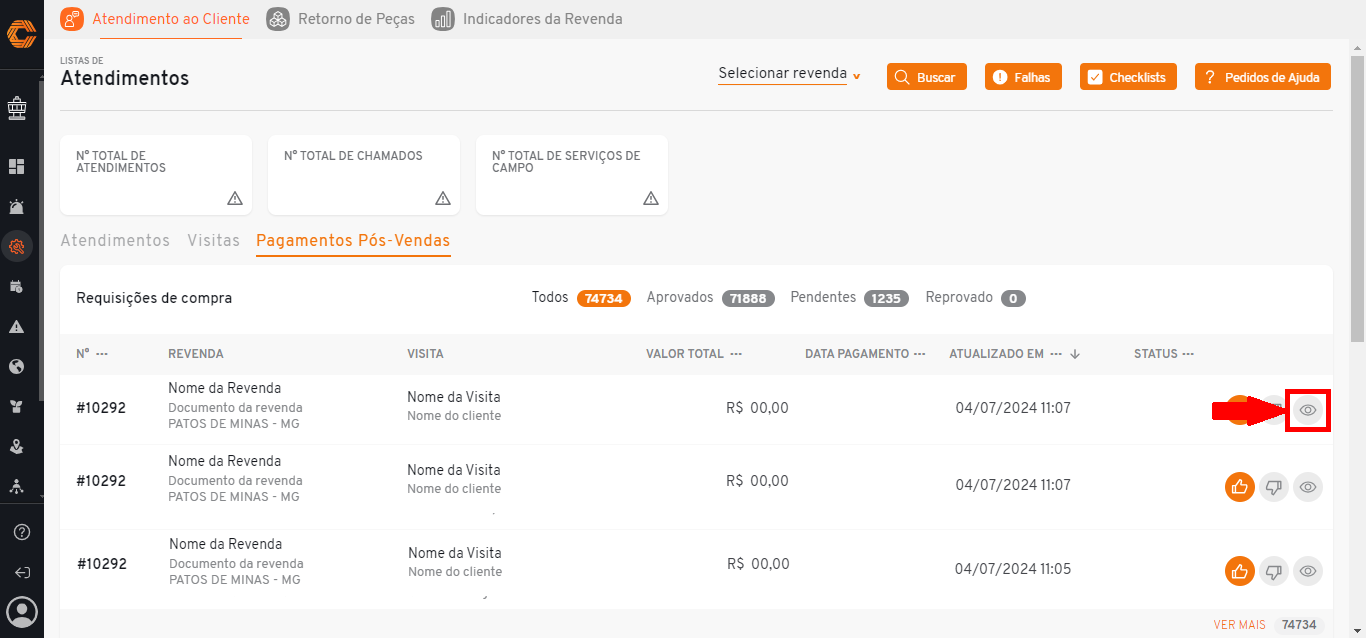1366x638 pixels.
Task: View details of the first listed request
Action: click(x=1308, y=410)
